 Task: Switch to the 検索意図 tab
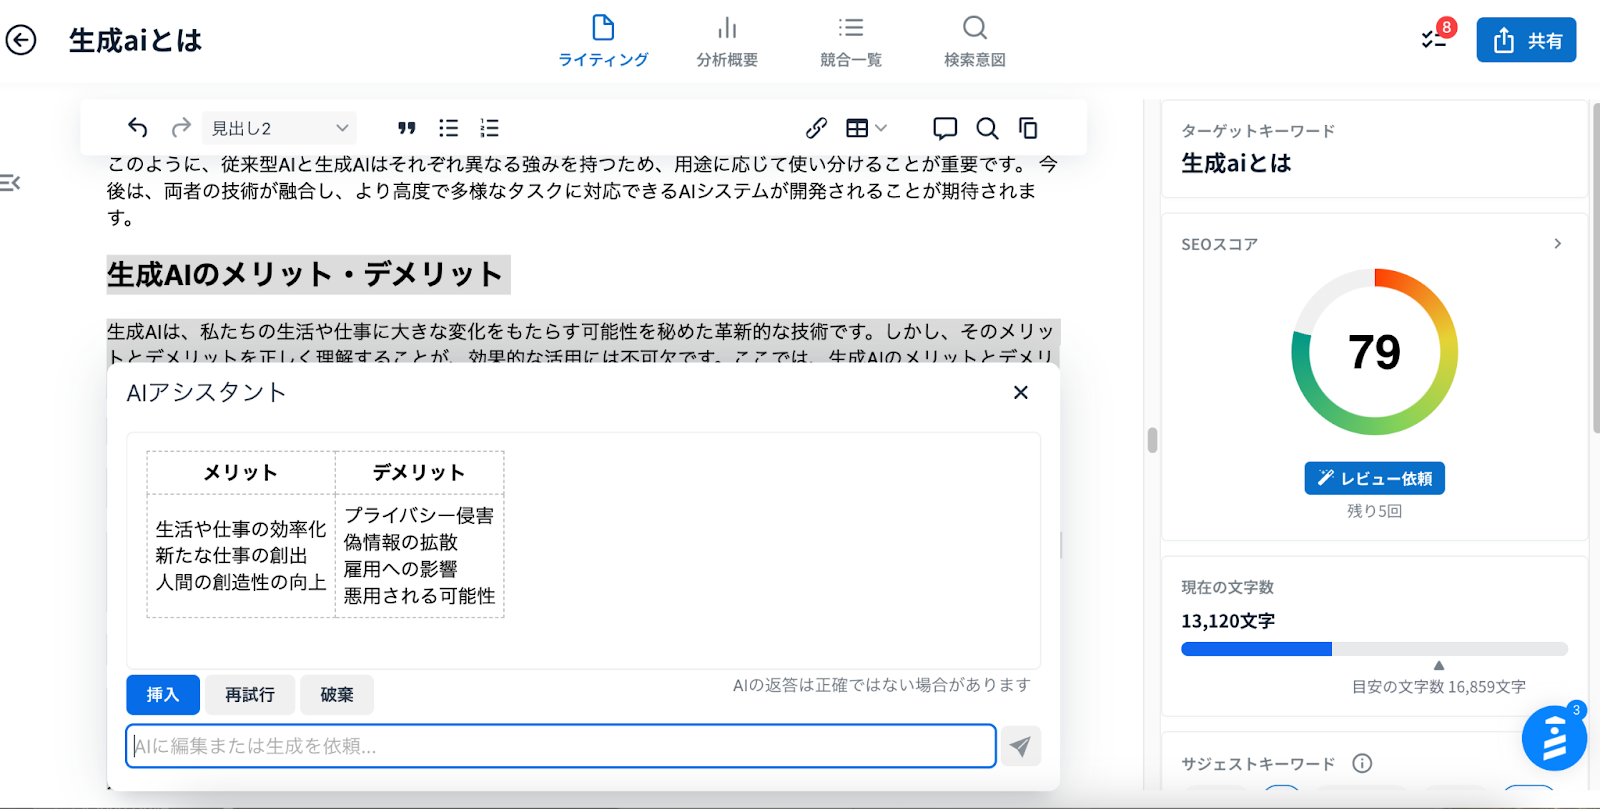click(975, 41)
